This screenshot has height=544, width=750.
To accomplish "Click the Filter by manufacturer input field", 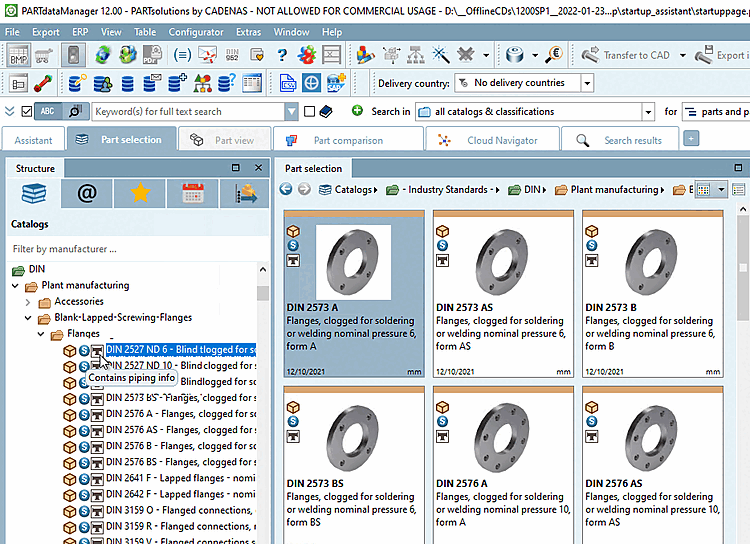I will [x=130, y=248].
